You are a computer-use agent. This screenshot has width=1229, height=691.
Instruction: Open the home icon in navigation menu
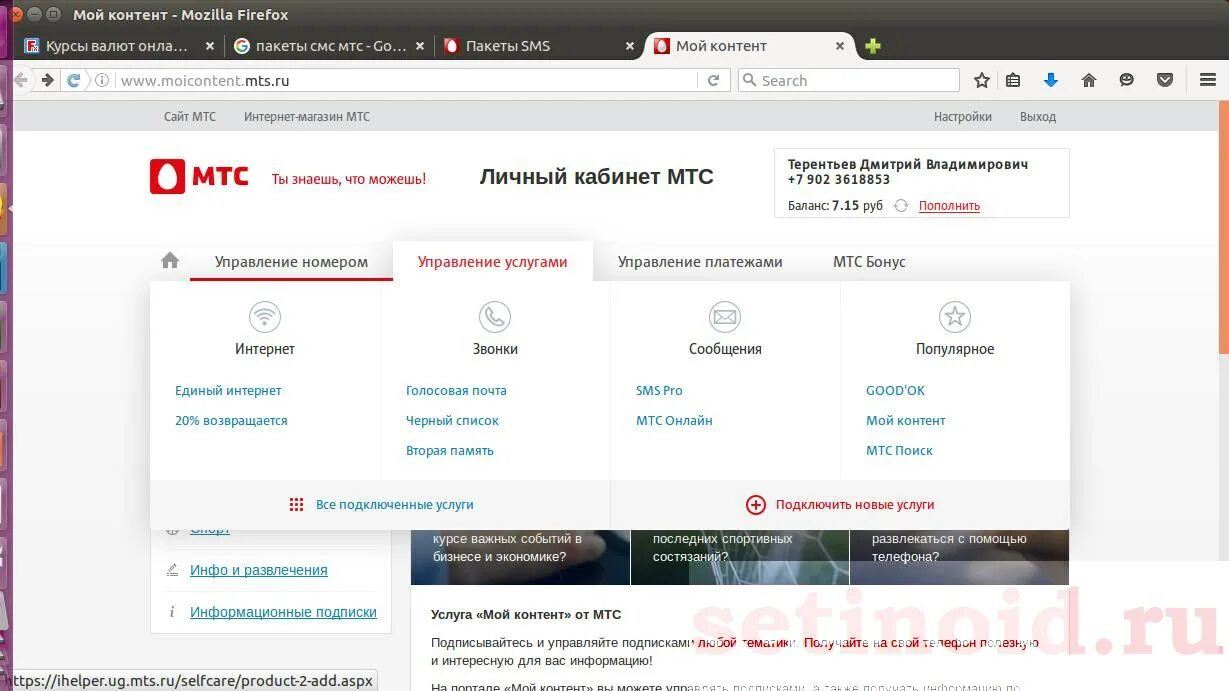pos(170,261)
